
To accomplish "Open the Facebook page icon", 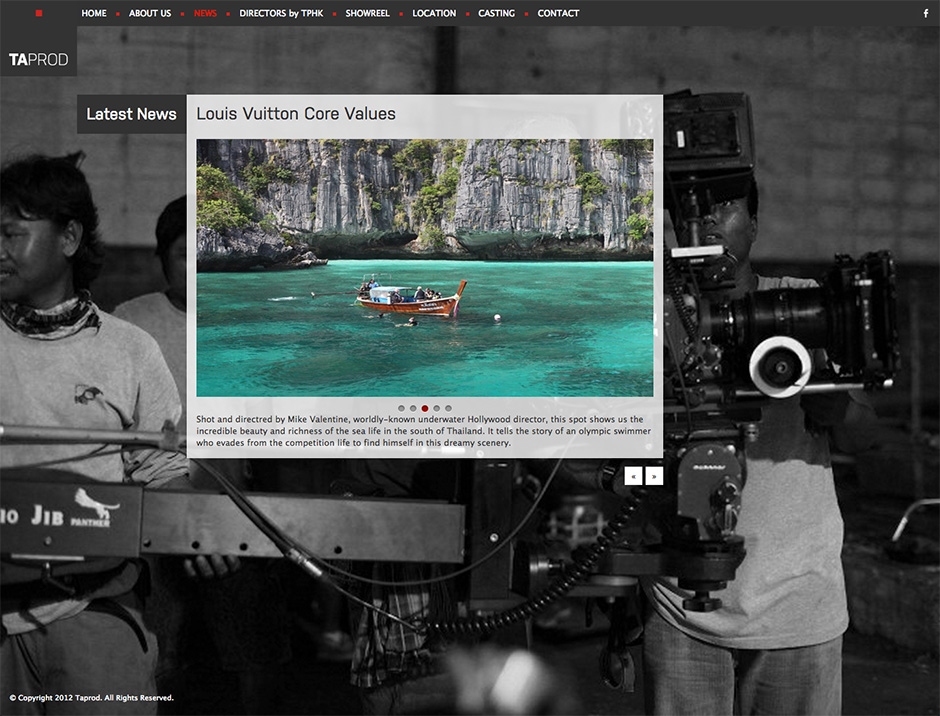I will [926, 13].
